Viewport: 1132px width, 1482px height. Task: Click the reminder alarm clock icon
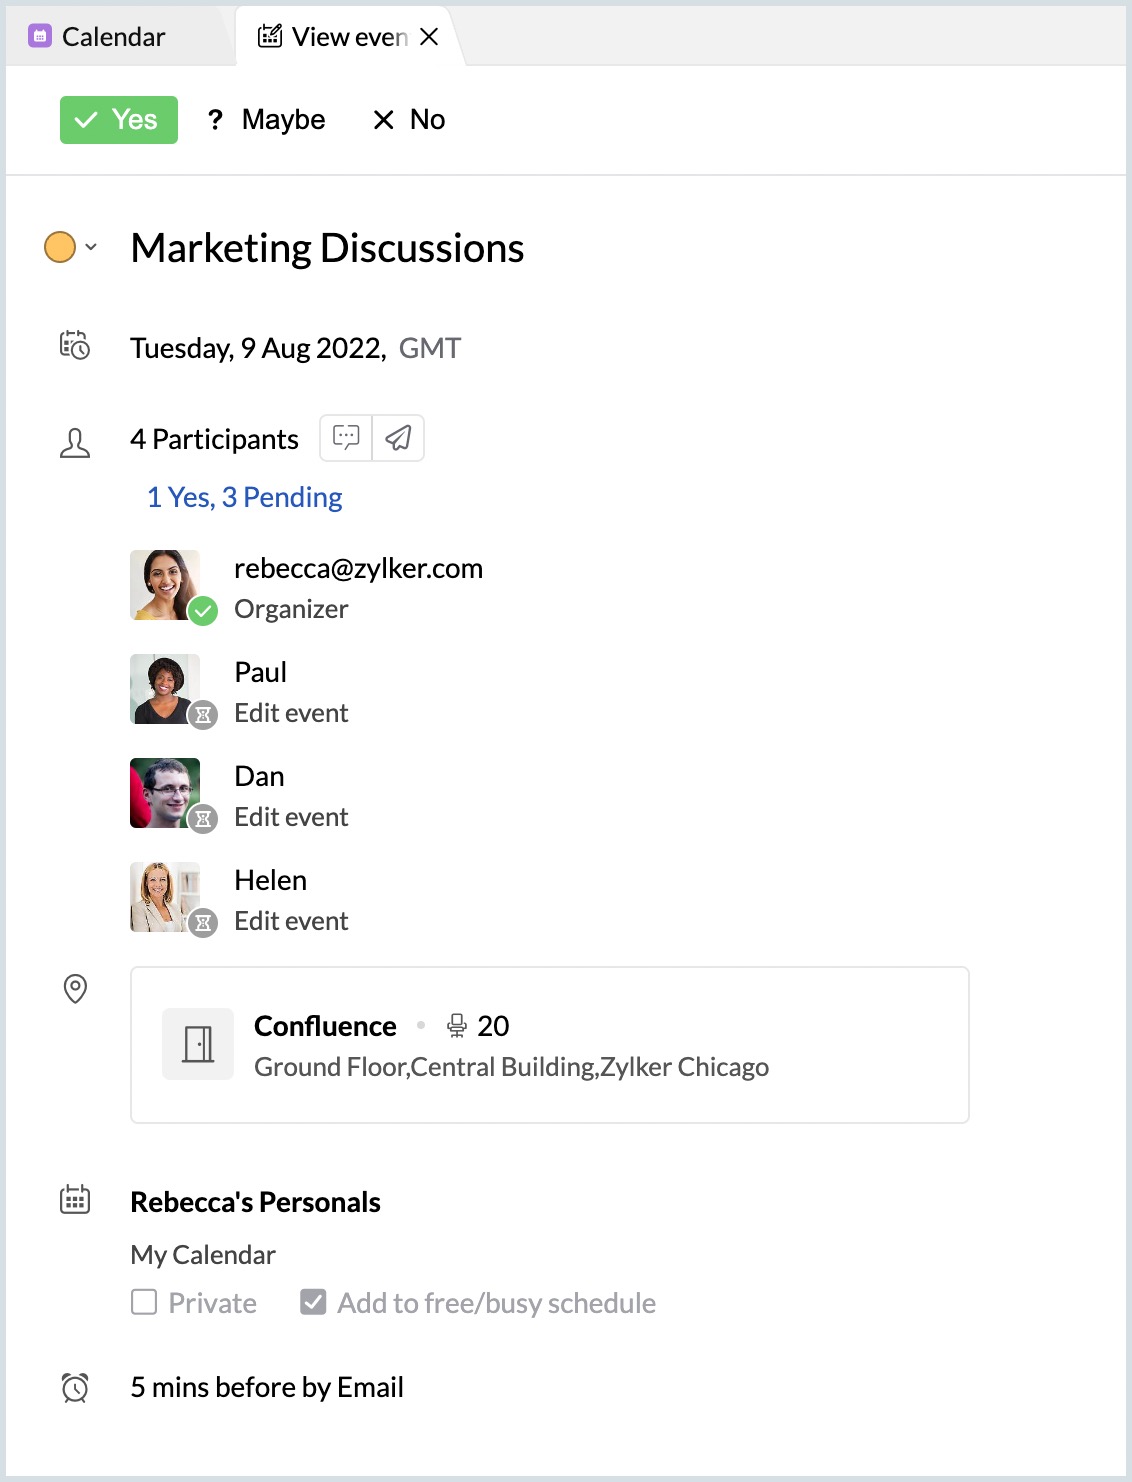[75, 1387]
